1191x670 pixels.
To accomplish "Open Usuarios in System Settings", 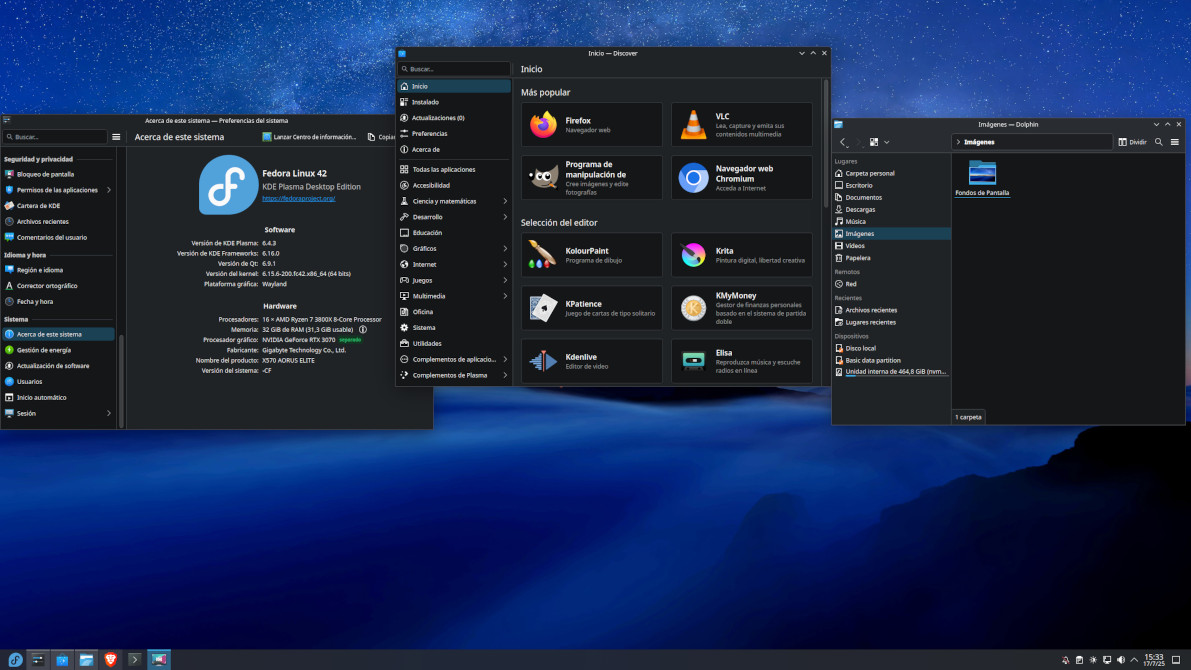I will (58, 381).
